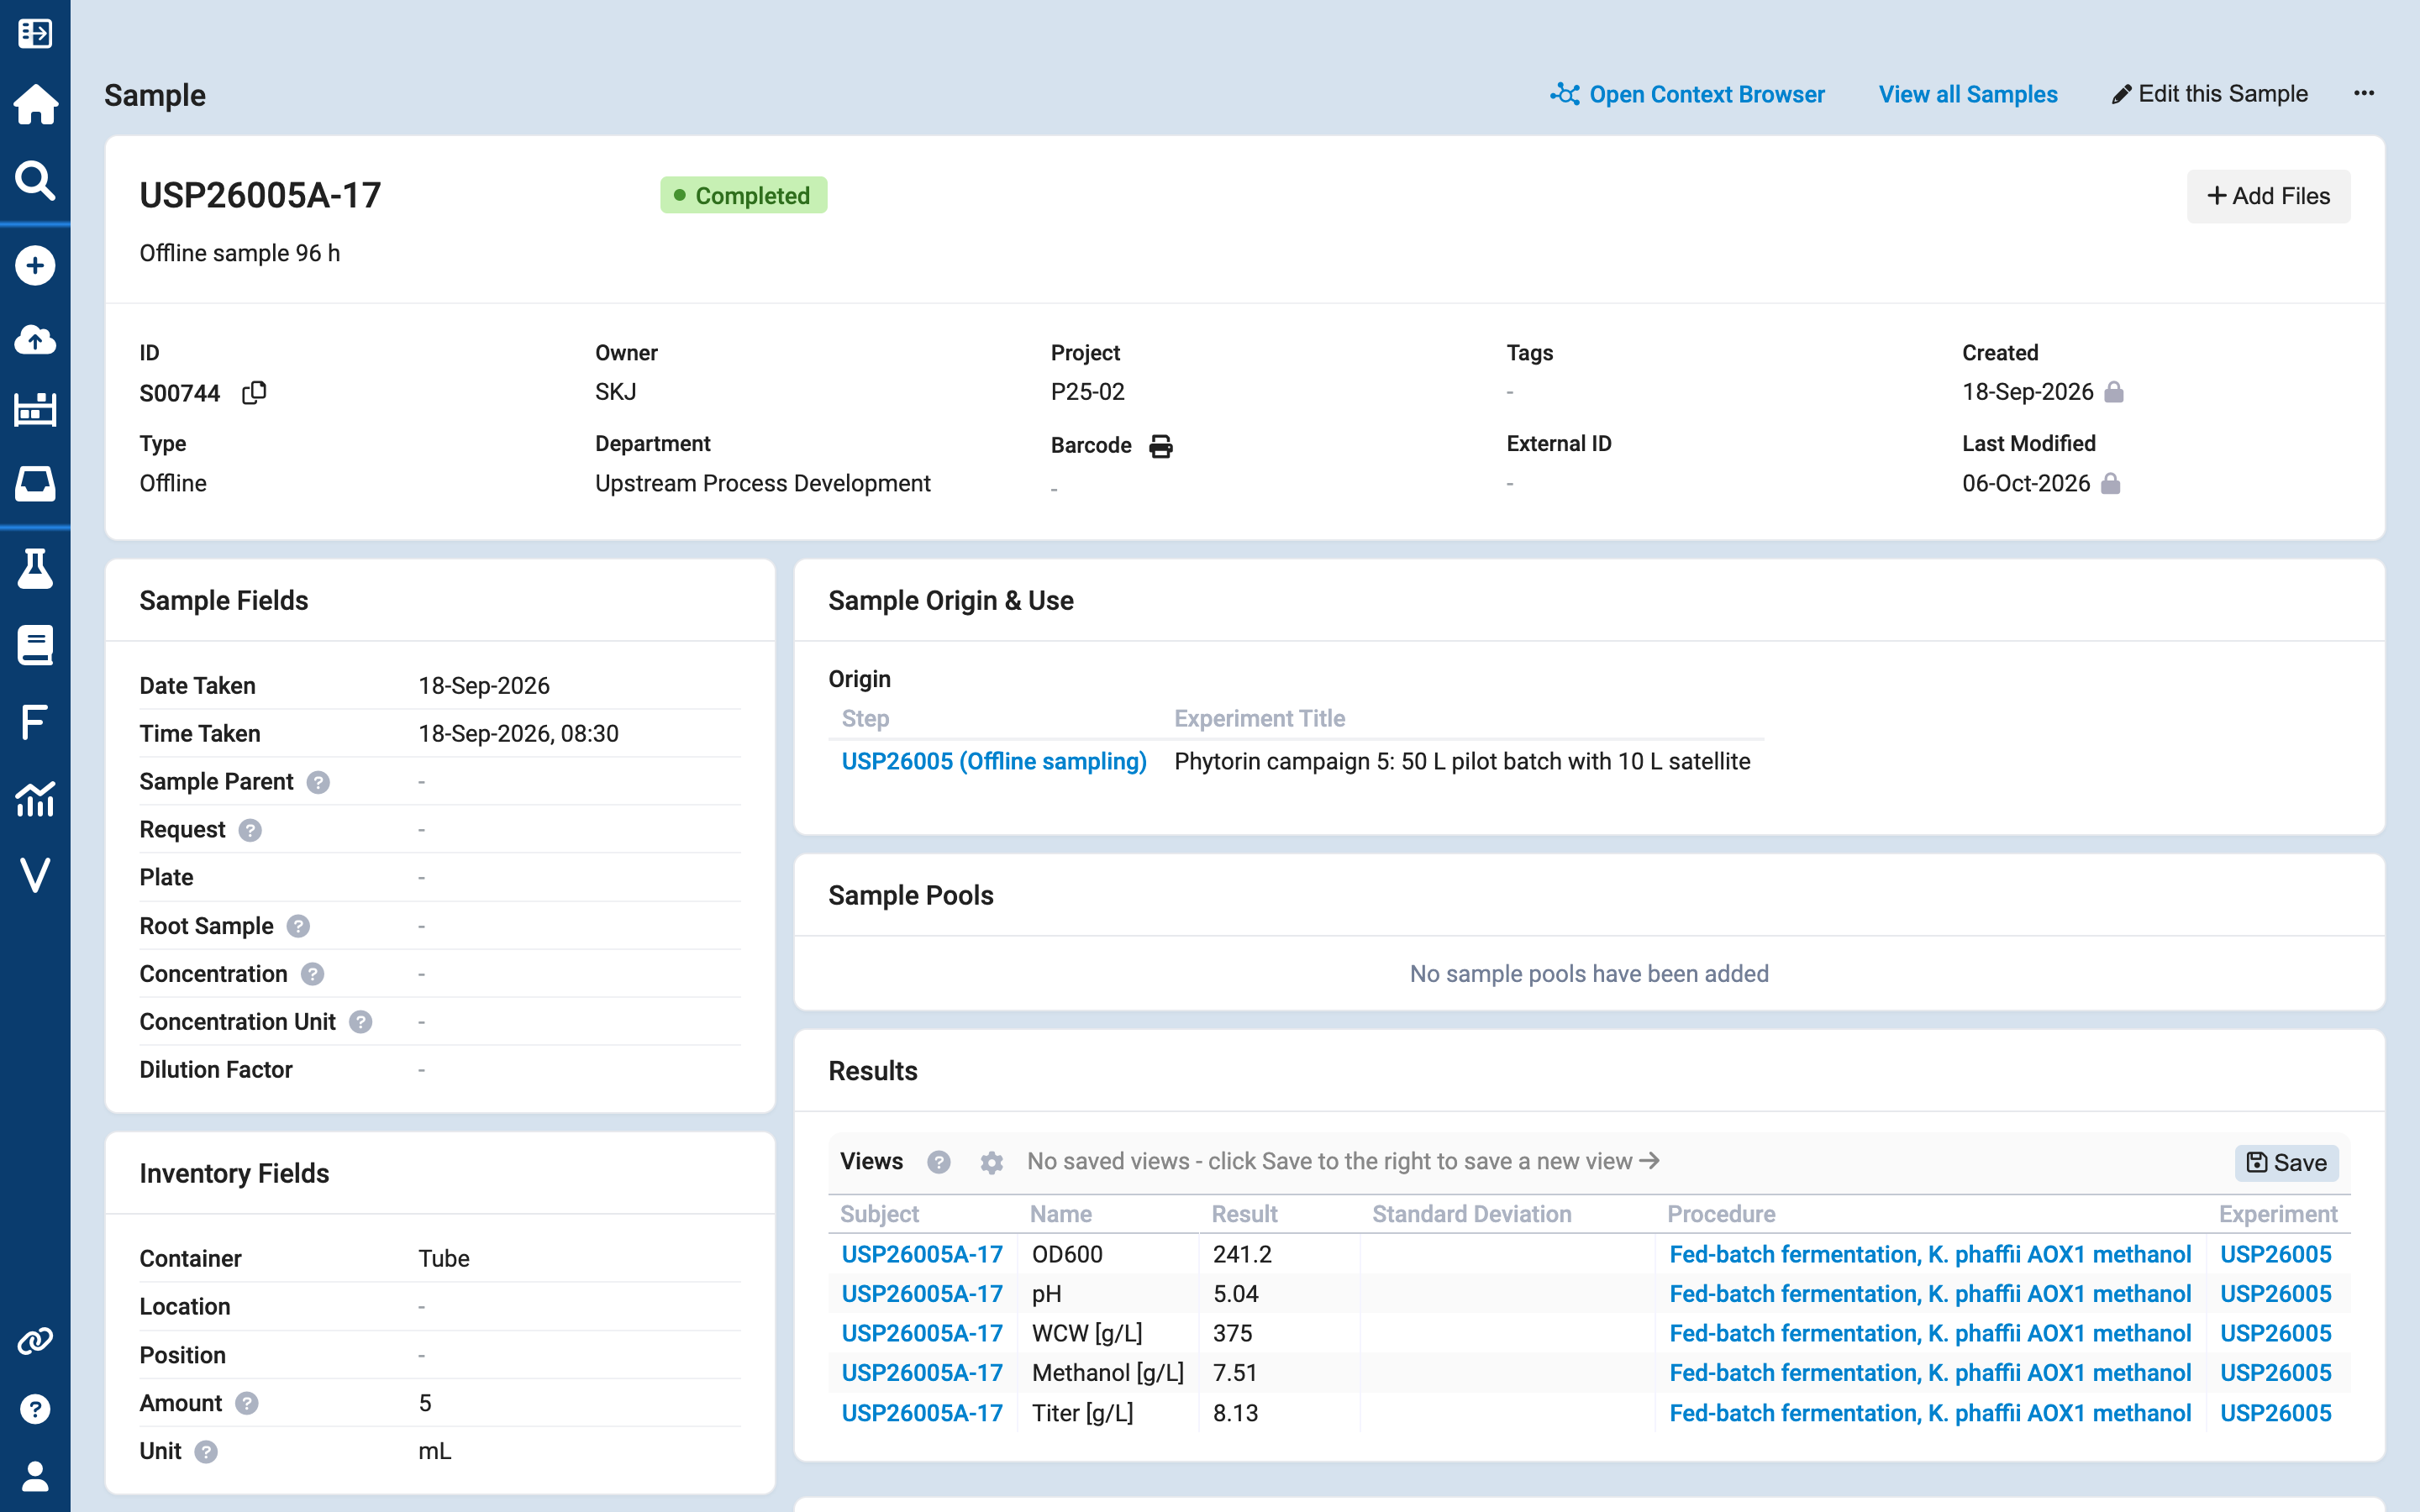Click the lock icon next to Created date
Image resolution: width=2420 pixels, height=1512 pixels.
click(x=2114, y=392)
